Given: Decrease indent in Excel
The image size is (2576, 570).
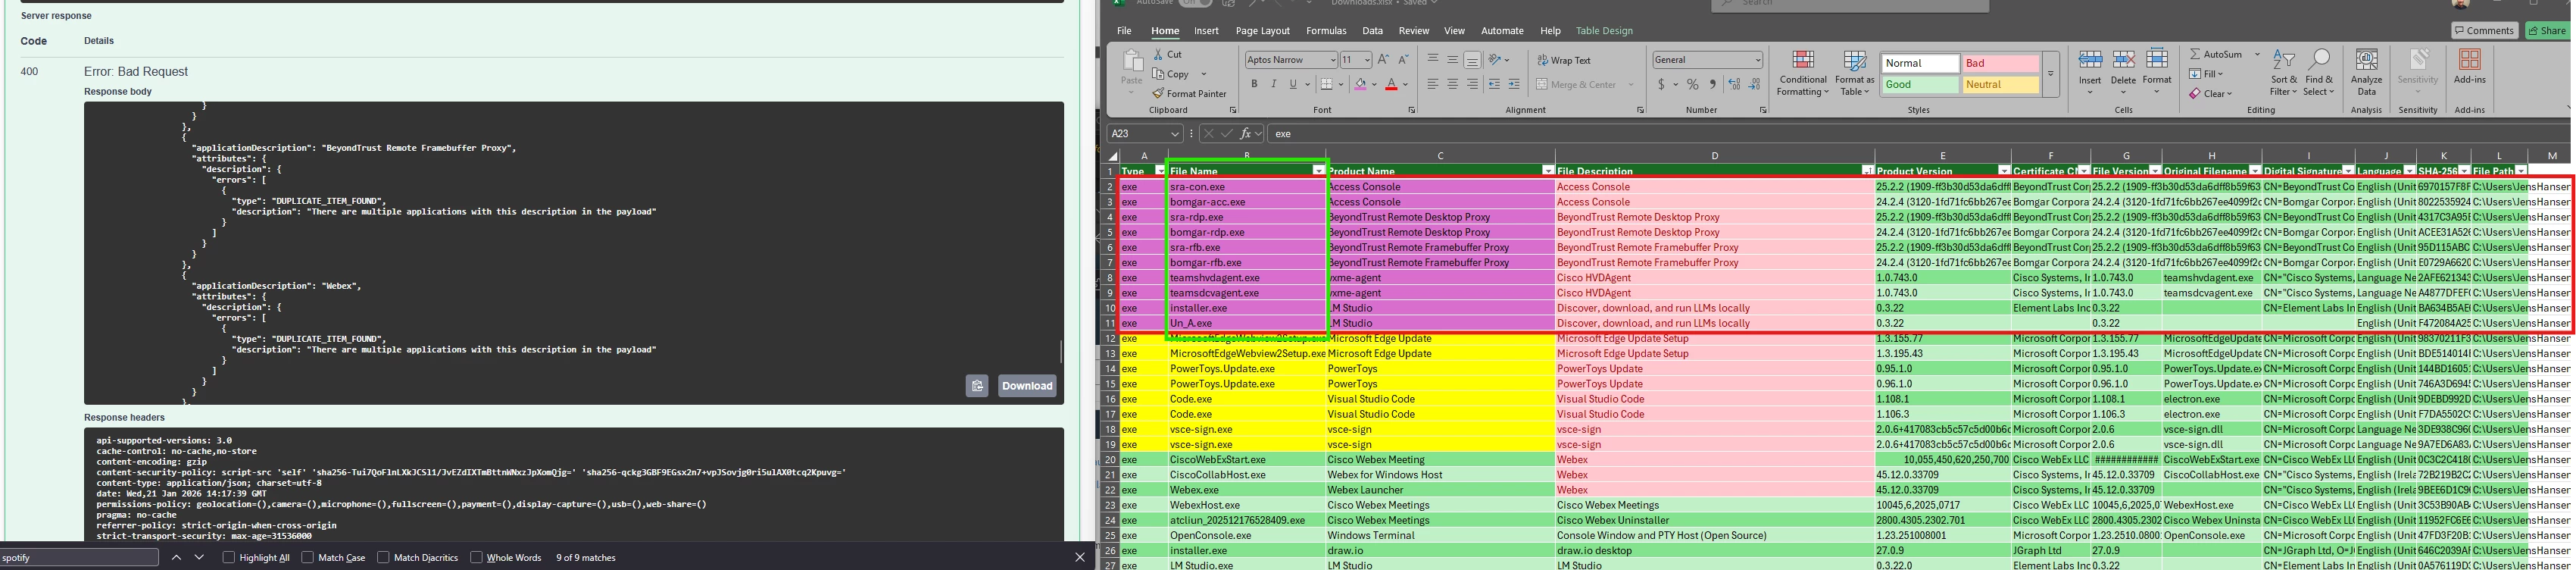Looking at the screenshot, I should tap(1494, 84).
